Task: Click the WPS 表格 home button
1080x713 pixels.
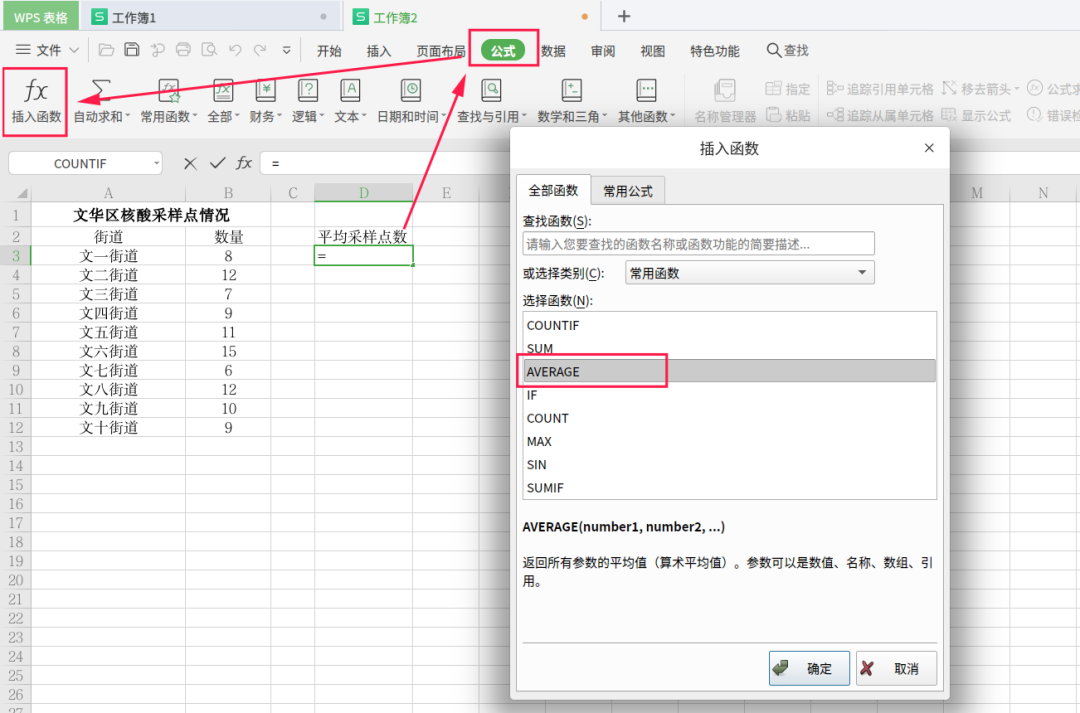Action: coord(41,17)
